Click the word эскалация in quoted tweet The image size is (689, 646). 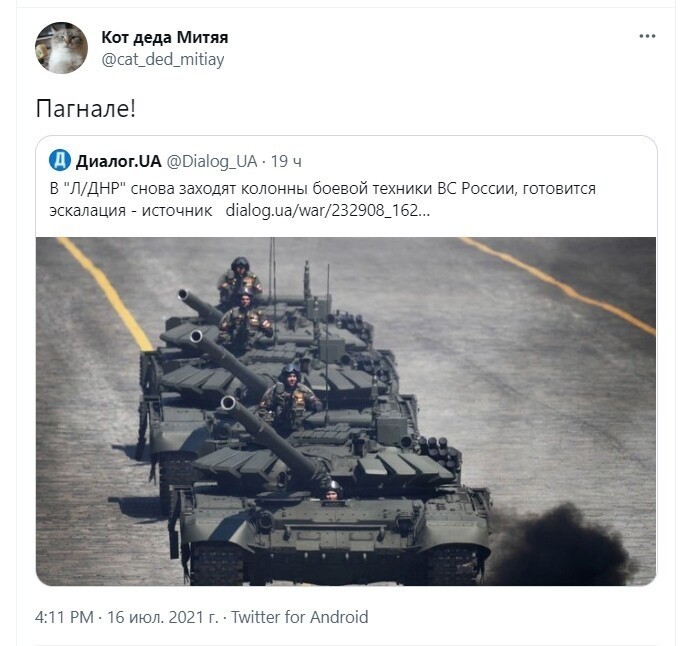[88, 210]
